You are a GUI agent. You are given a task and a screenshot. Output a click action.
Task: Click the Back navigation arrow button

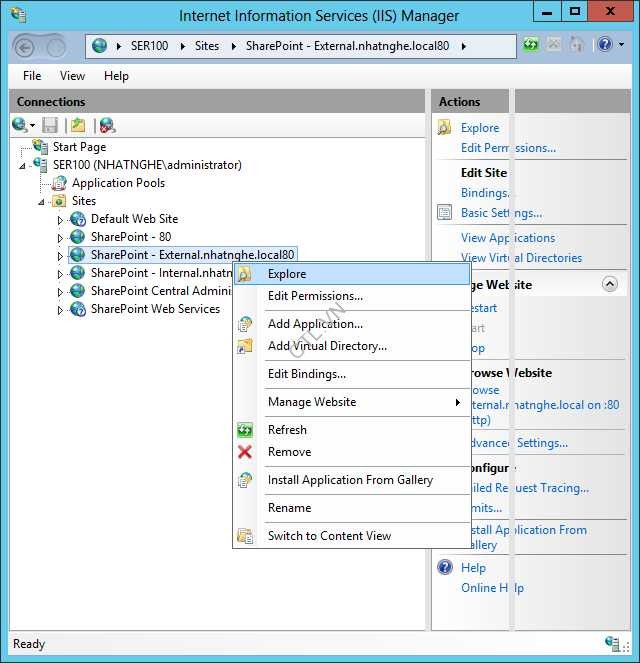tap(25, 47)
